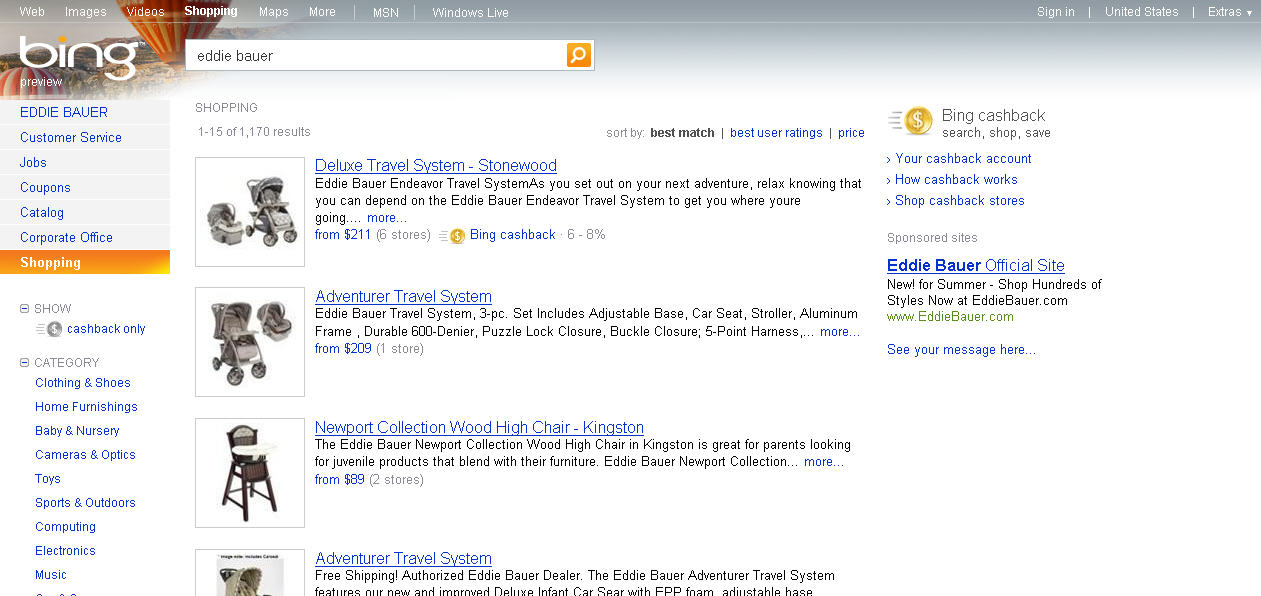
Task: Switch to the Web search tab
Action: (32, 12)
